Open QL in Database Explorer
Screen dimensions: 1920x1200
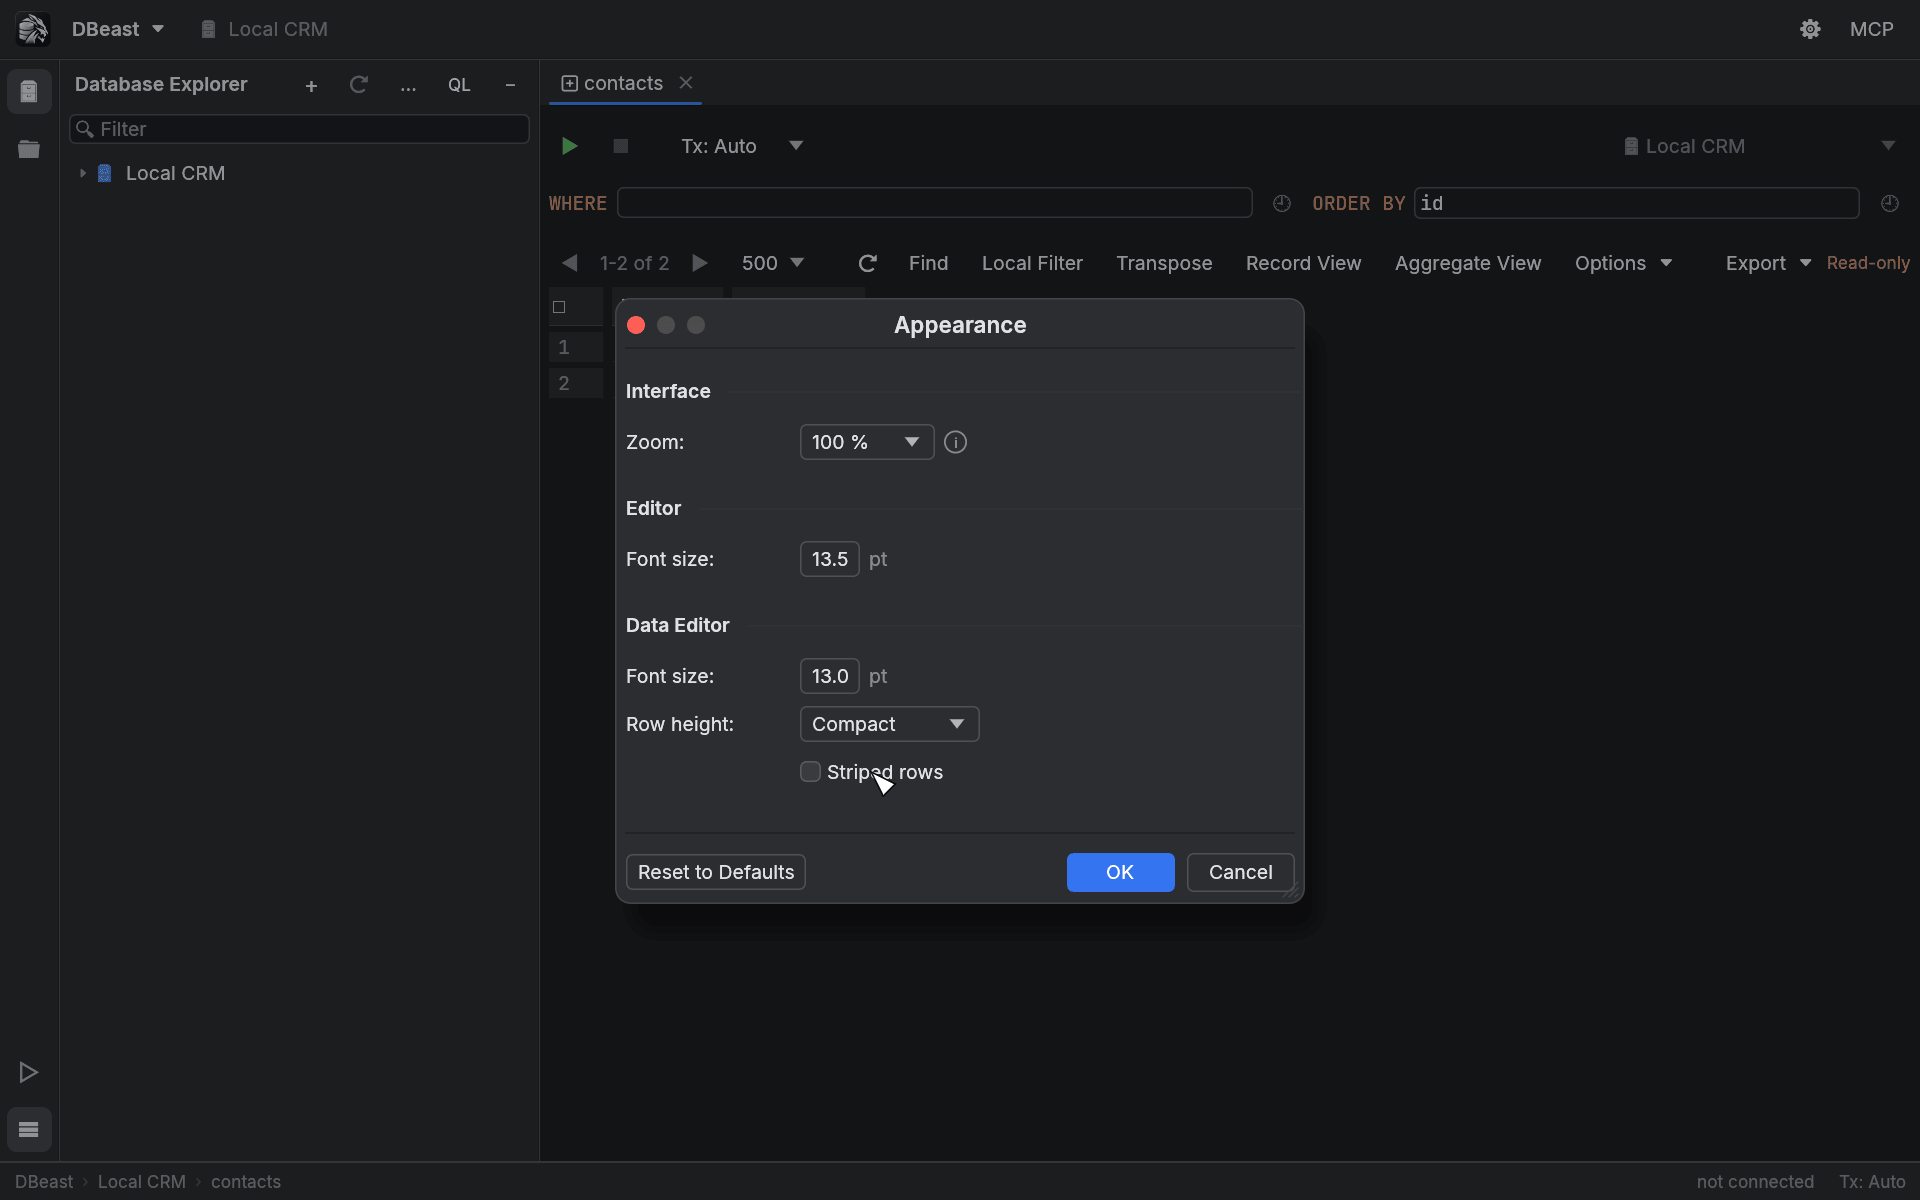(459, 86)
